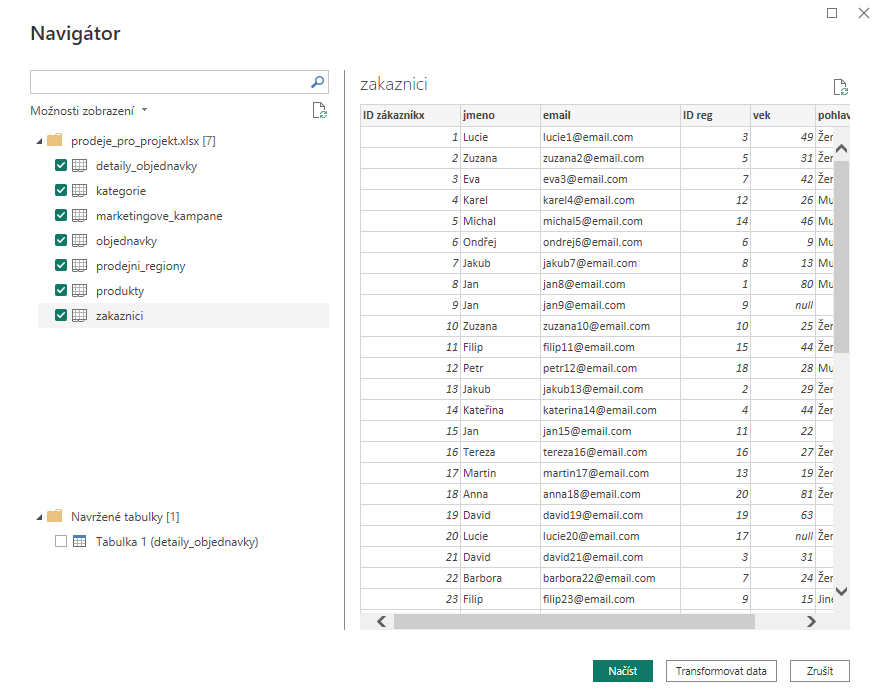Click the search magnifier icon
The width and height of the screenshot is (880, 700).
317,81
